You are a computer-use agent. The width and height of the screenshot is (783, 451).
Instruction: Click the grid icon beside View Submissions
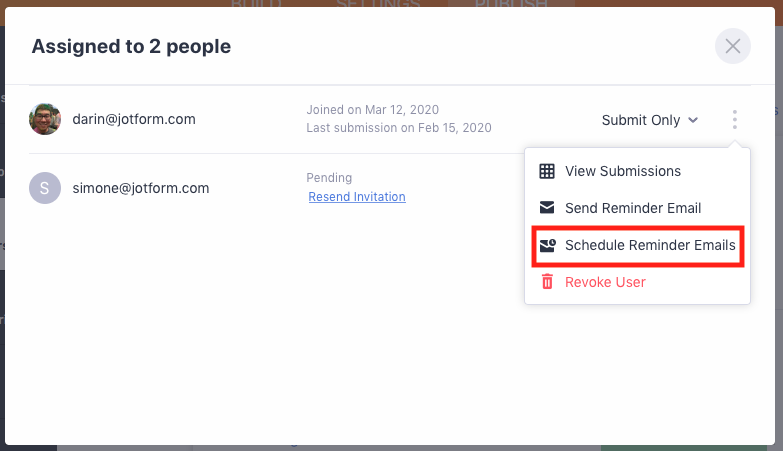click(x=547, y=171)
